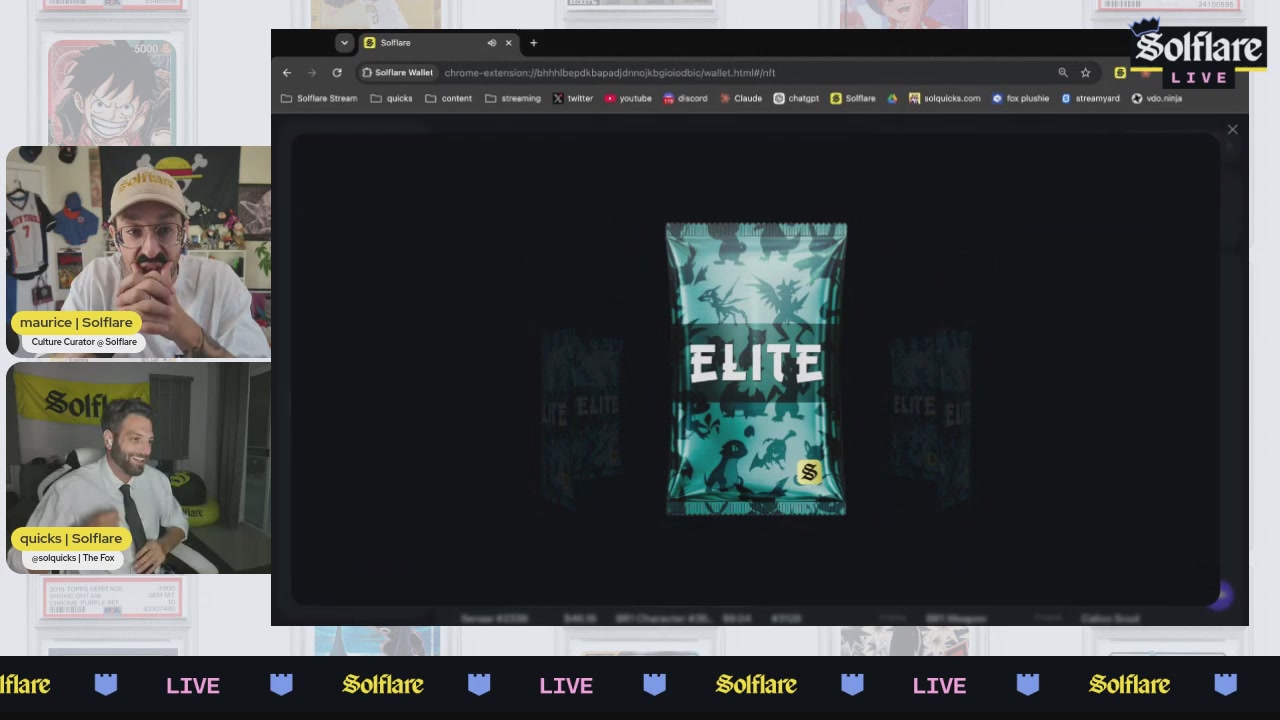The image size is (1280, 720).
Task: Click the purple chat bubble button
Action: [1220, 596]
